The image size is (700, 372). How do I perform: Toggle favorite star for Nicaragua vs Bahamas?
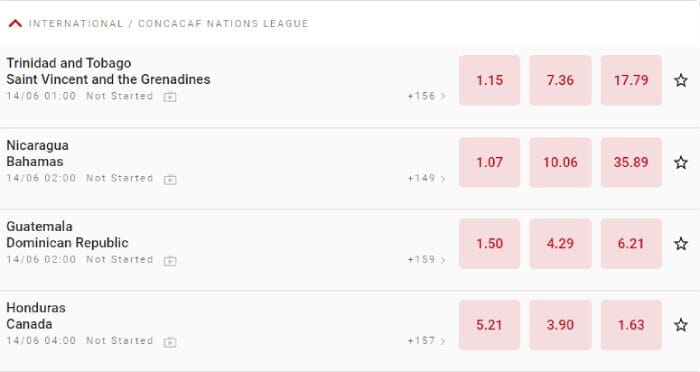681,162
